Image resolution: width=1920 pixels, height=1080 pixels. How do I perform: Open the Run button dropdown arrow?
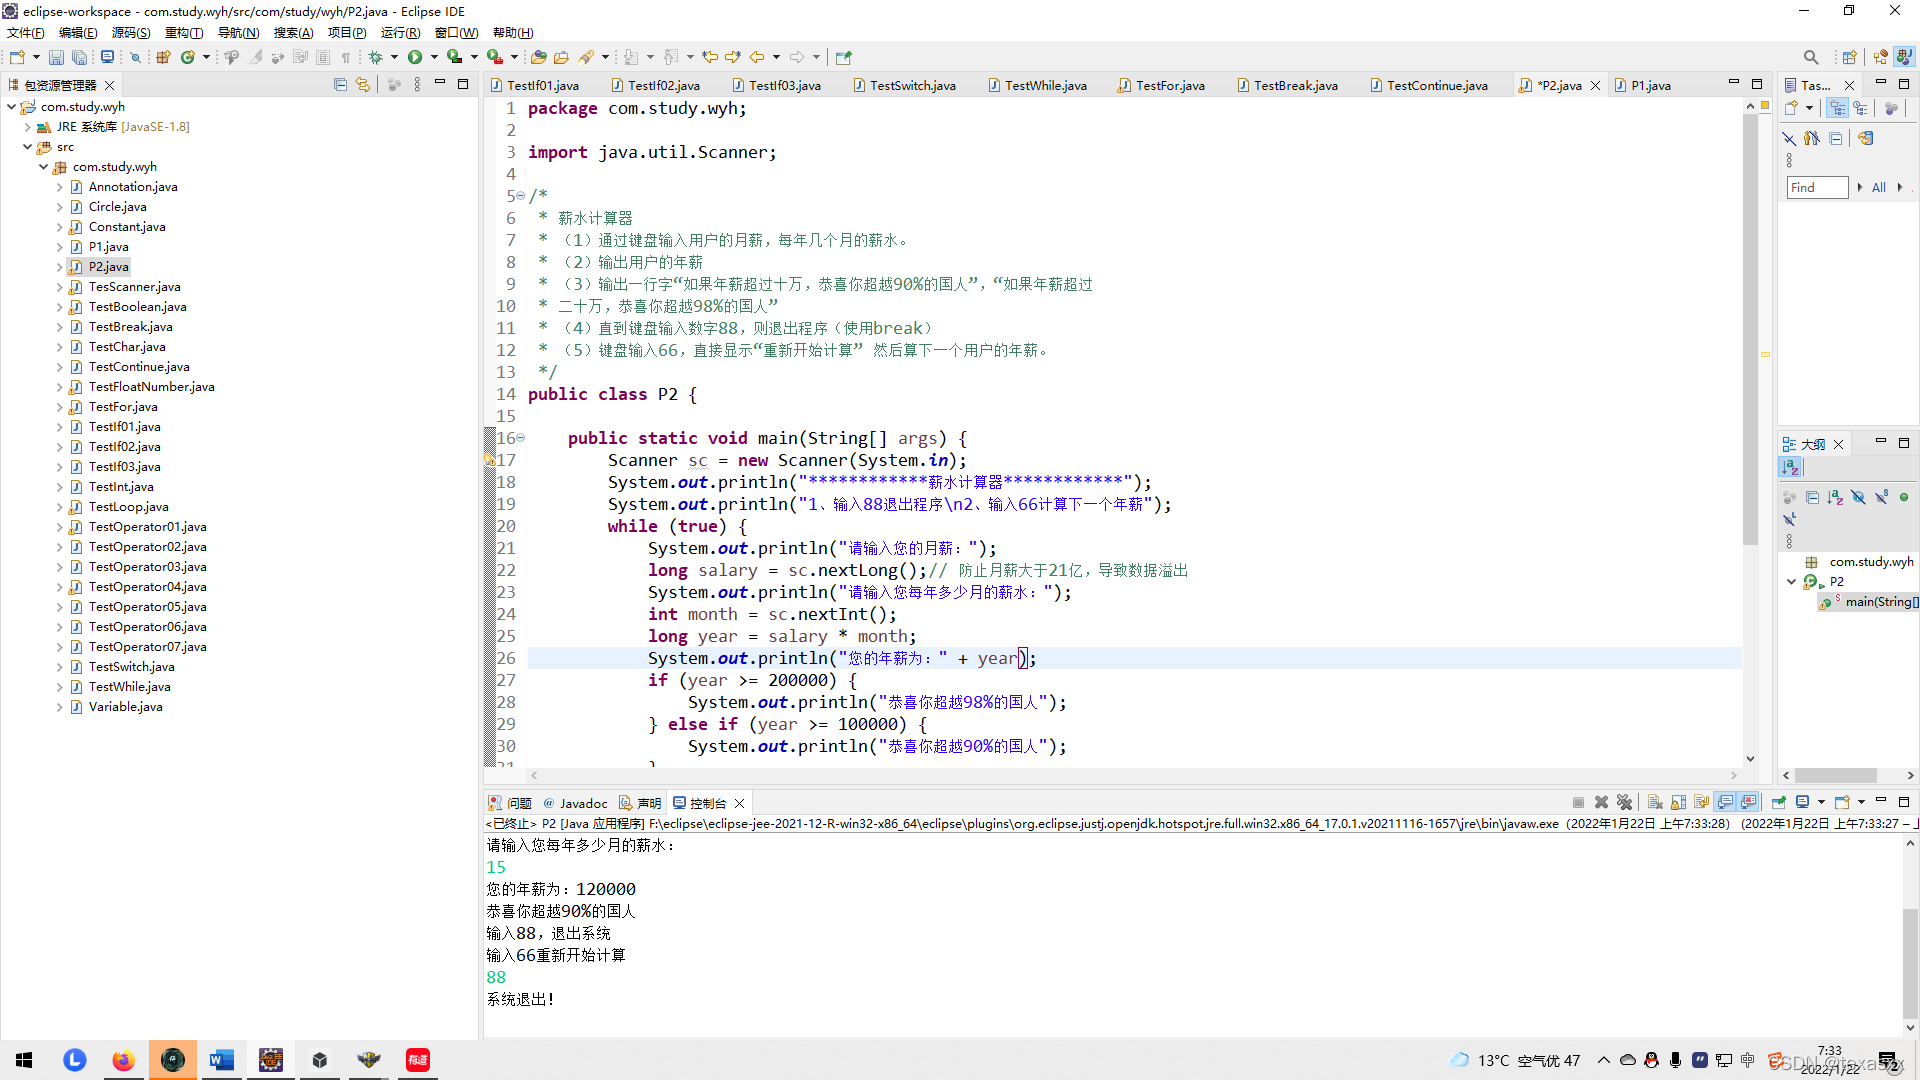434,57
